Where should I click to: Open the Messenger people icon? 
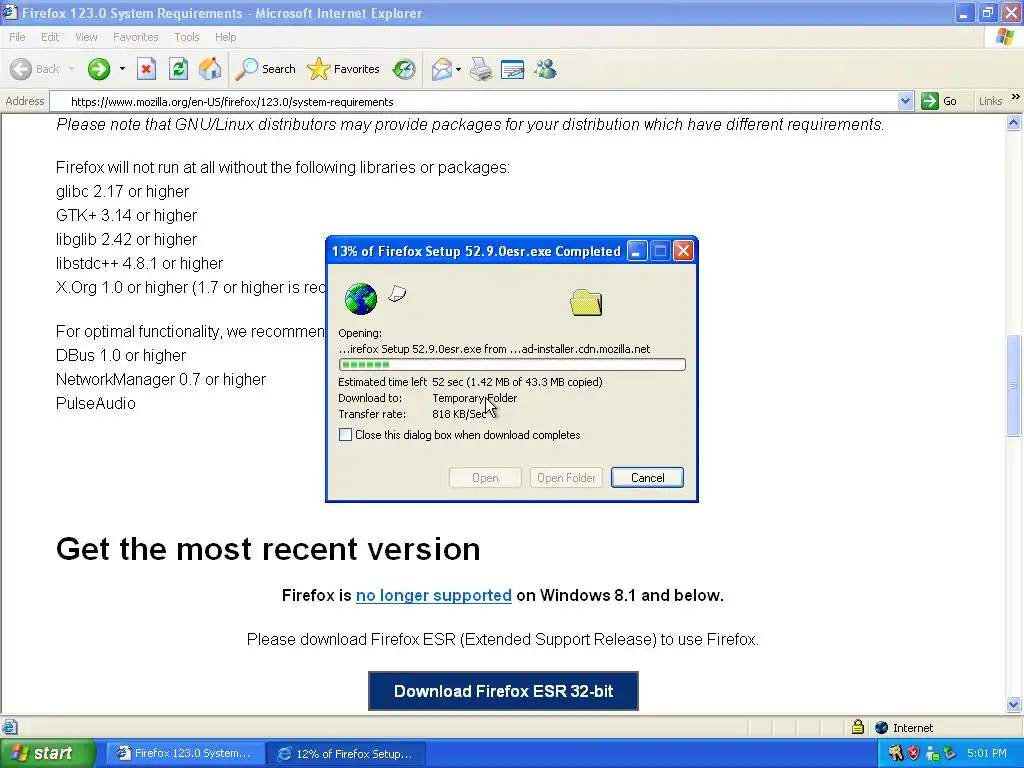(x=545, y=69)
